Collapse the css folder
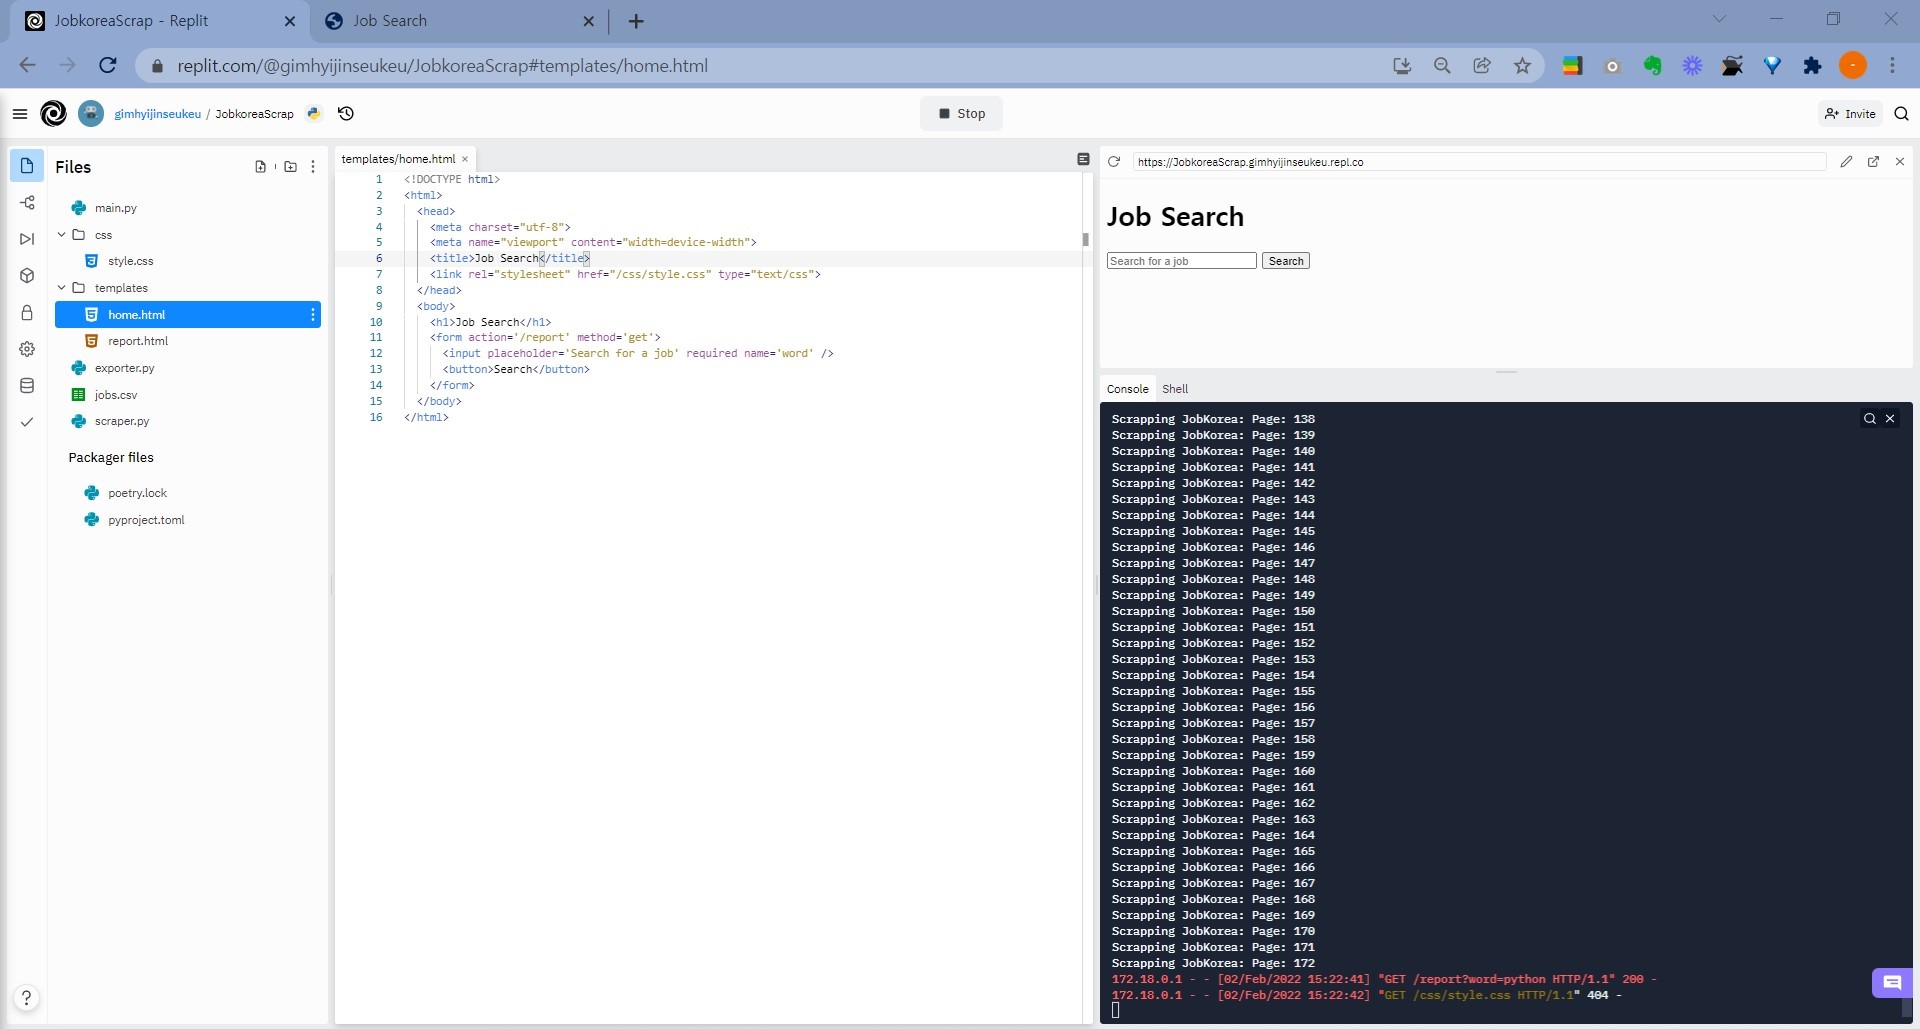 tap(61, 234)
